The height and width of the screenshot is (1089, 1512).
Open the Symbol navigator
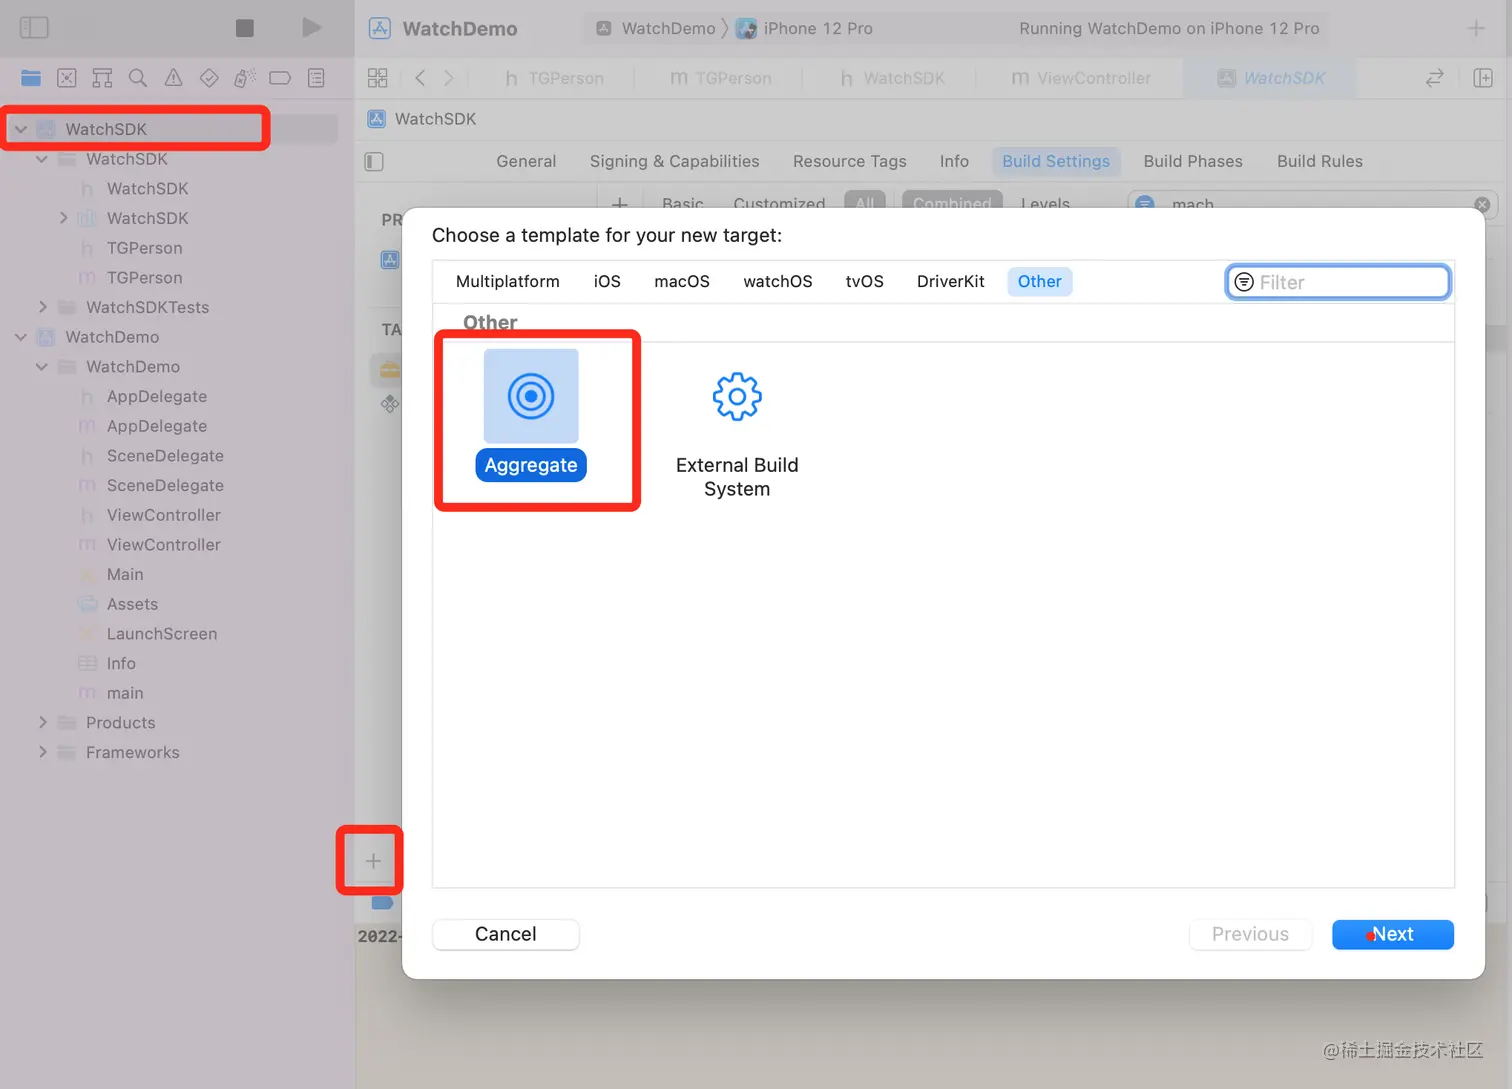[102, 78]
